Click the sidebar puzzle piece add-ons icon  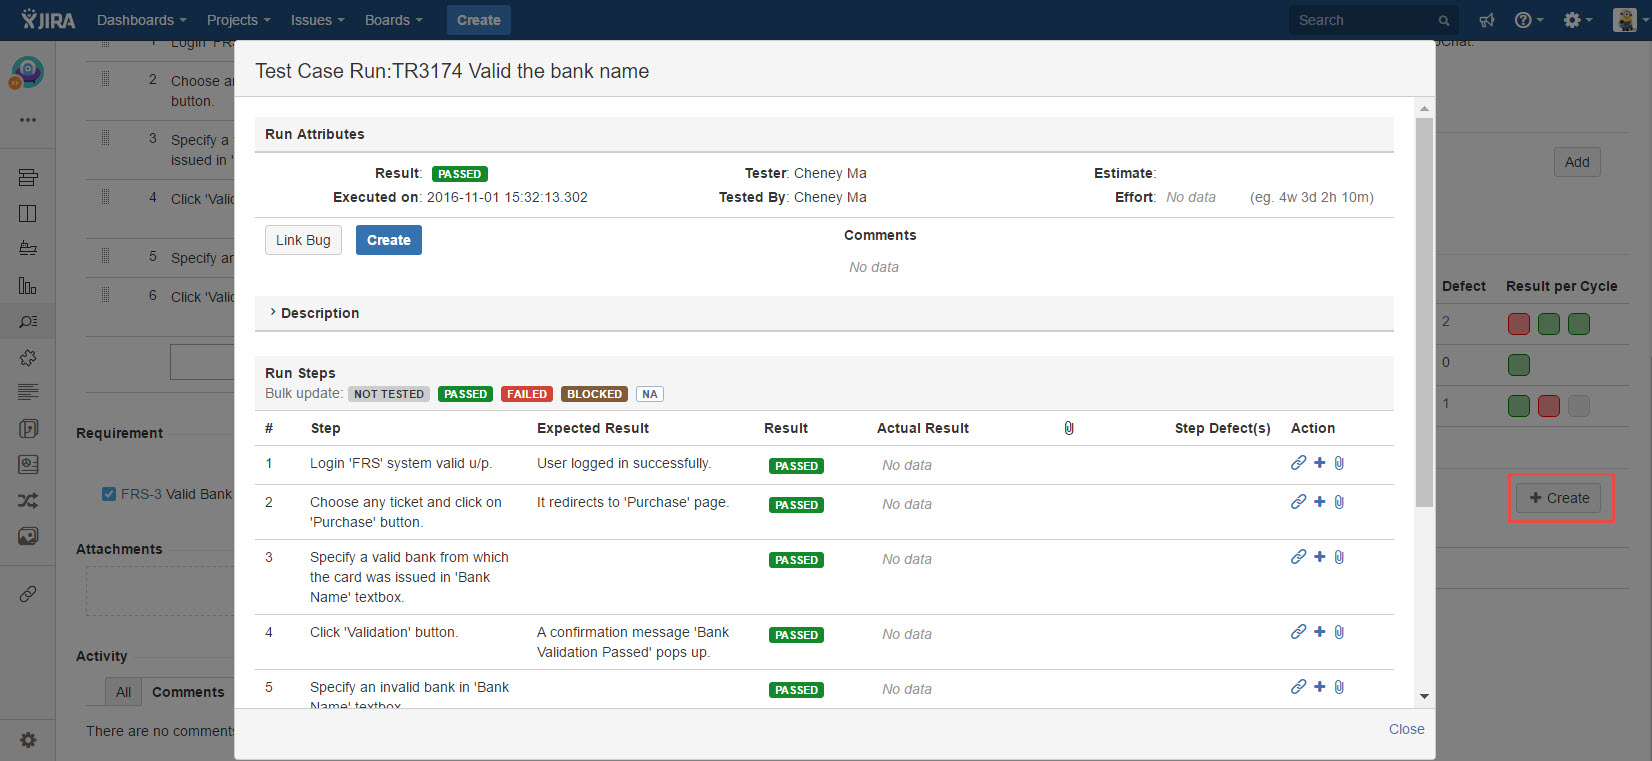point(28,358)
